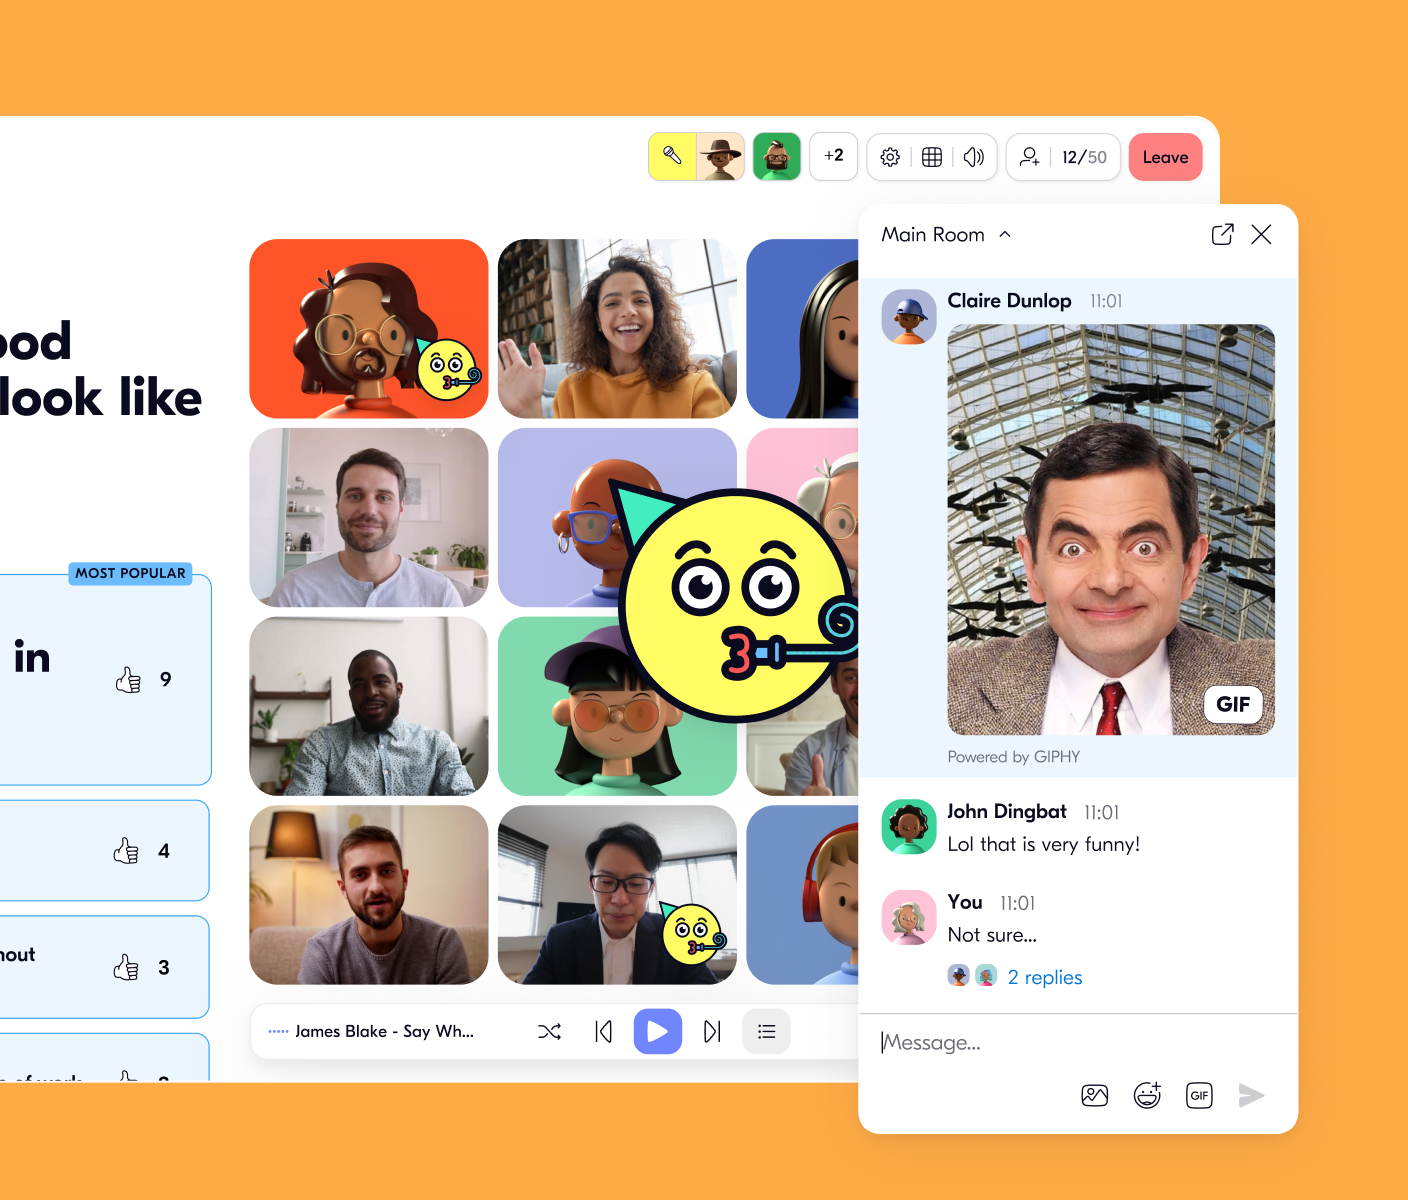Select the waving woman's video tile
Viewport: 1408px width, 1200px height.
pyautogui.click(x=617, y=328)
